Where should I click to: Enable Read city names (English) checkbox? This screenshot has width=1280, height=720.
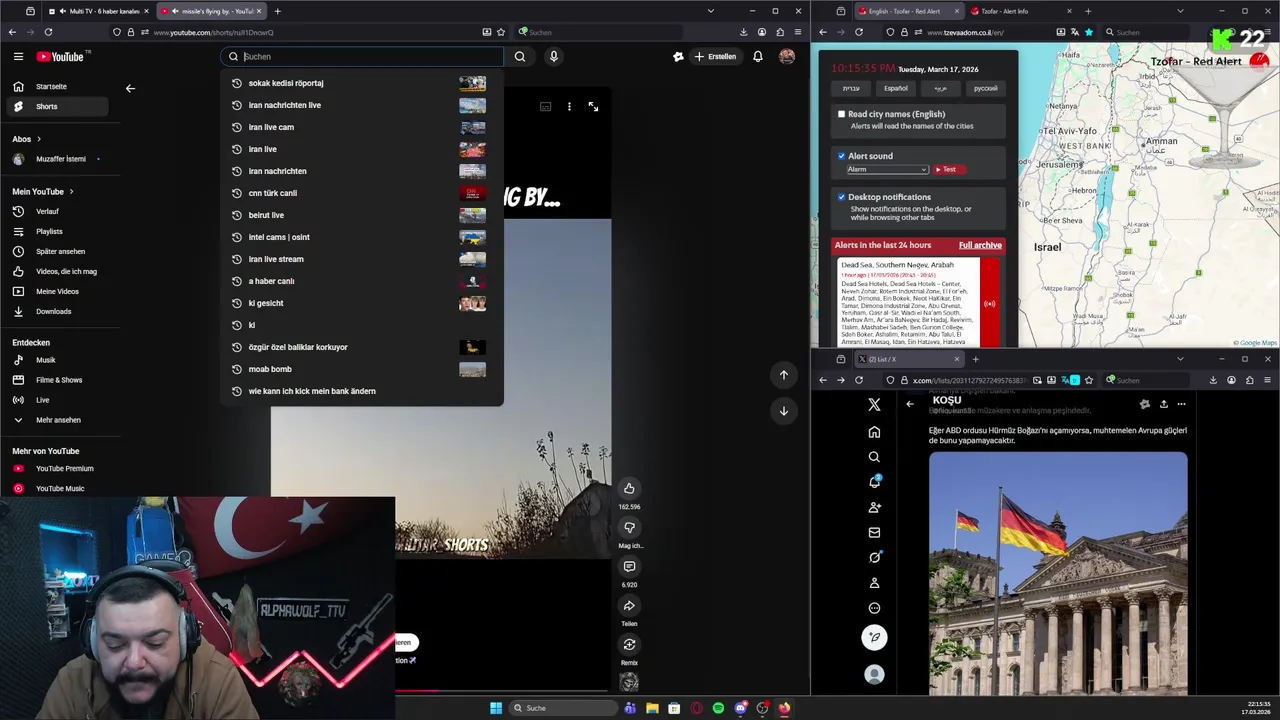841,114
